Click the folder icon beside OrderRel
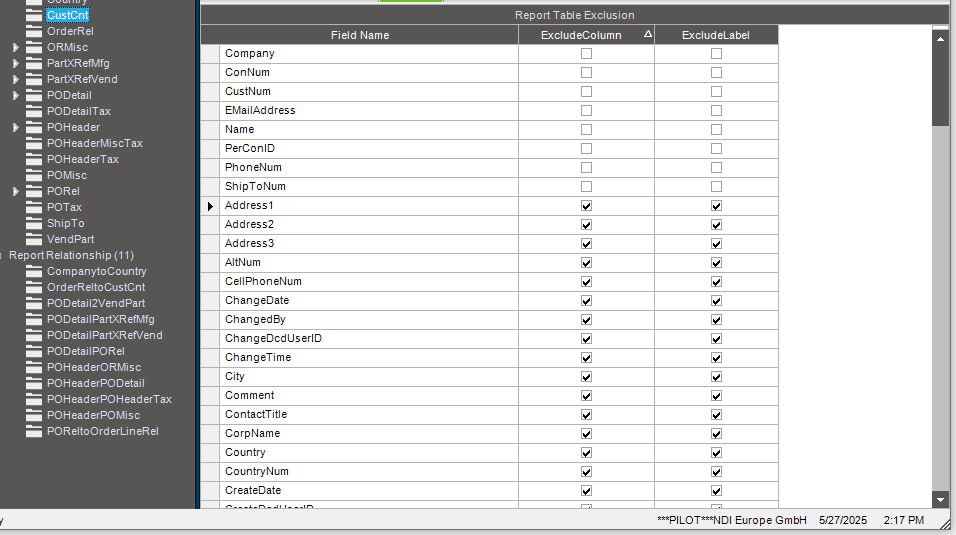Image resolution: width=956 pixels, height=535 pixels. 34,31
